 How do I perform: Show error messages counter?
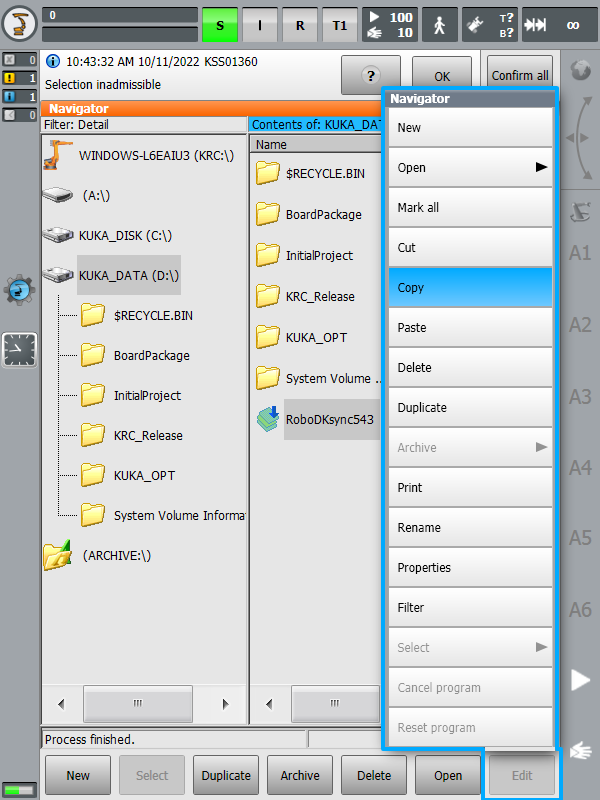point(19,60)
